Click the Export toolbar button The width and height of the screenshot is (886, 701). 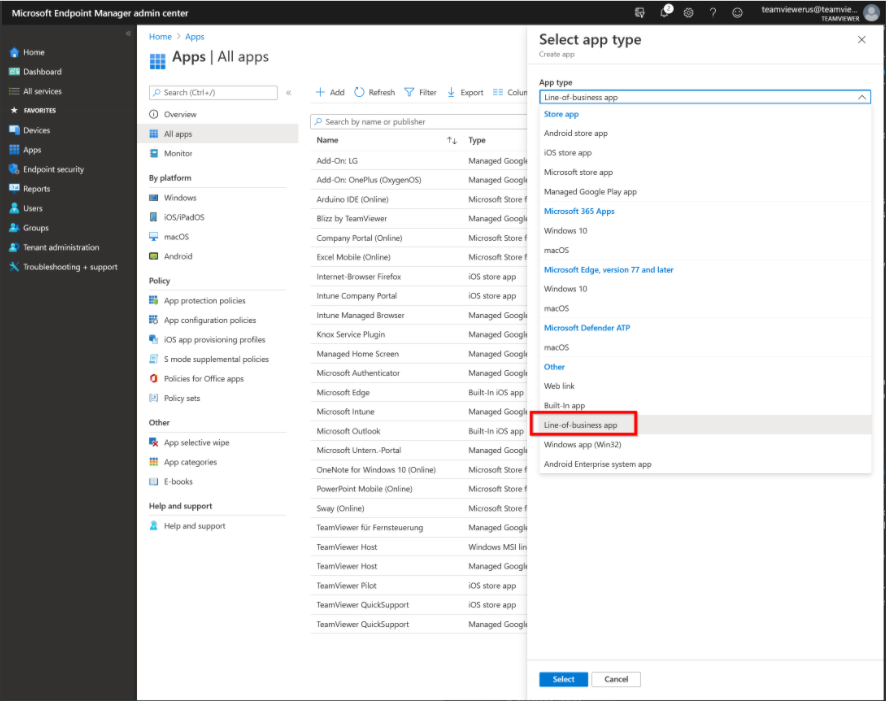pos(465,92)
